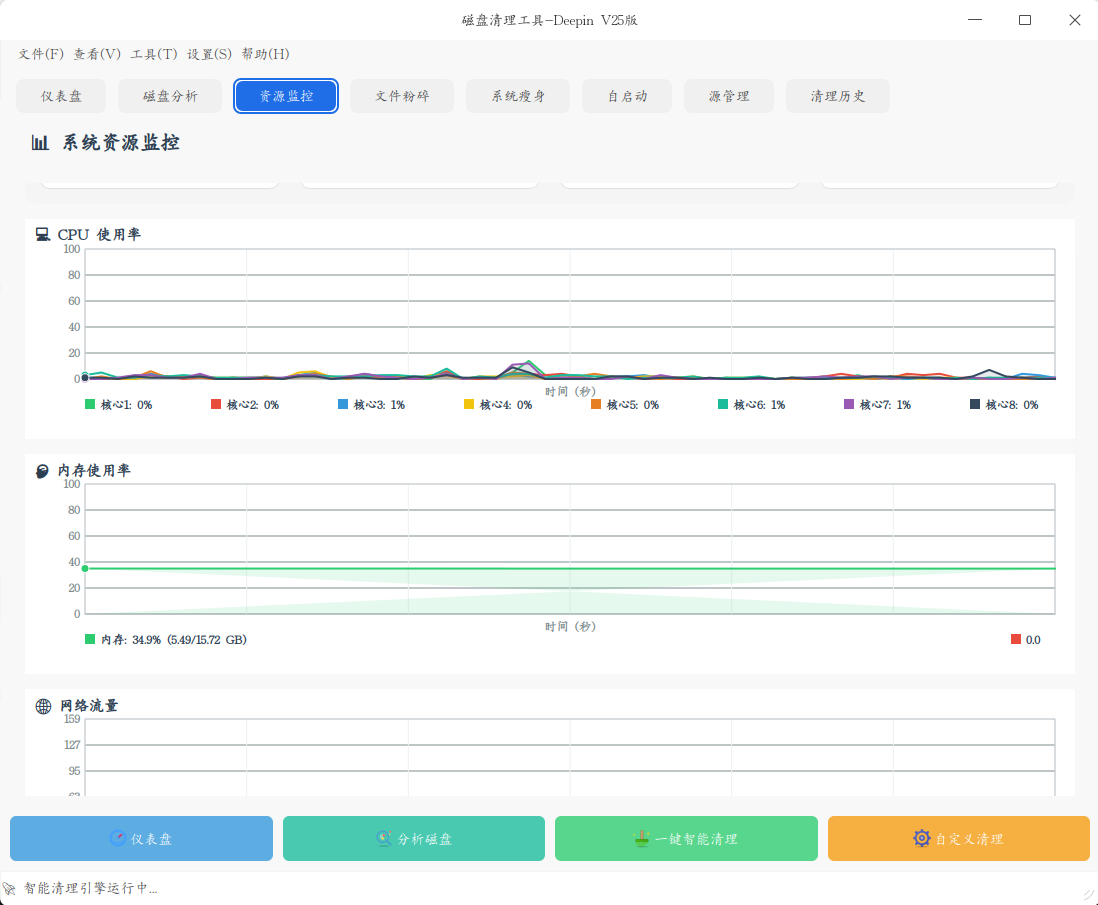Minimize the 磁盘清理工具 window
This screenshot has height=905, width=1098.
(x=975, y=20)
